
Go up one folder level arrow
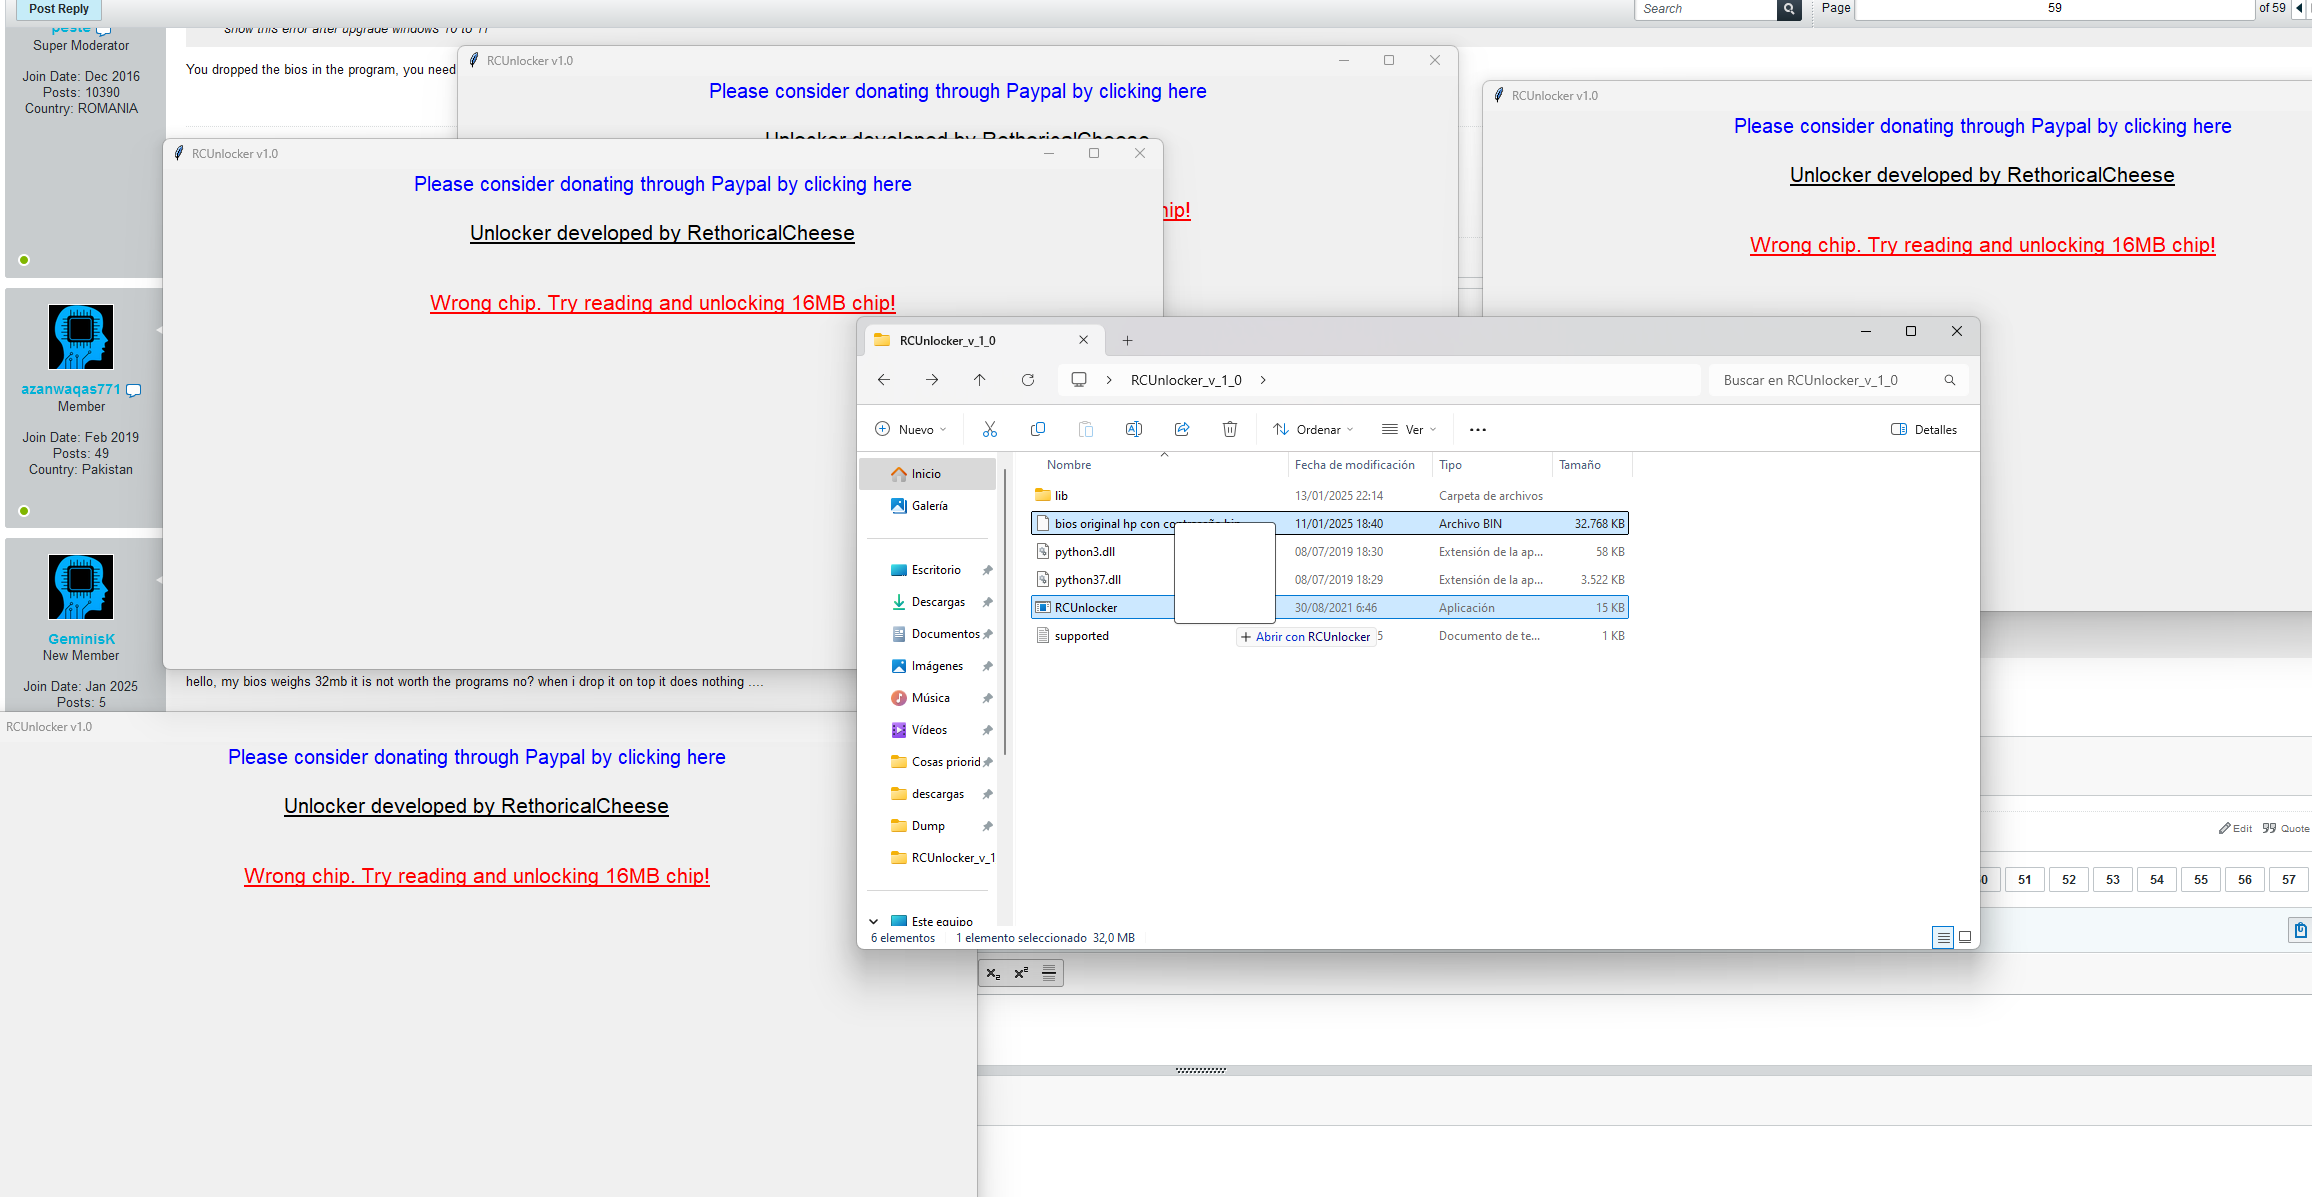pyautogui.click(x=979, y=380)
